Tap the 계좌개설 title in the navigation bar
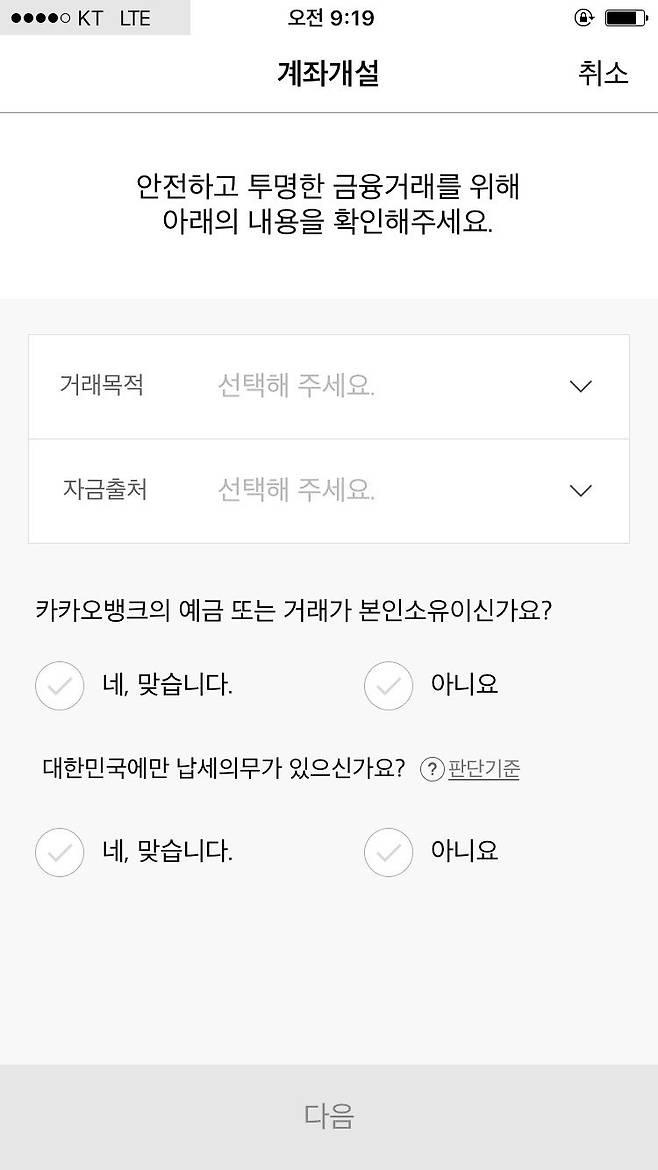This screenshot has height=1170, width=658. (328, 73)
